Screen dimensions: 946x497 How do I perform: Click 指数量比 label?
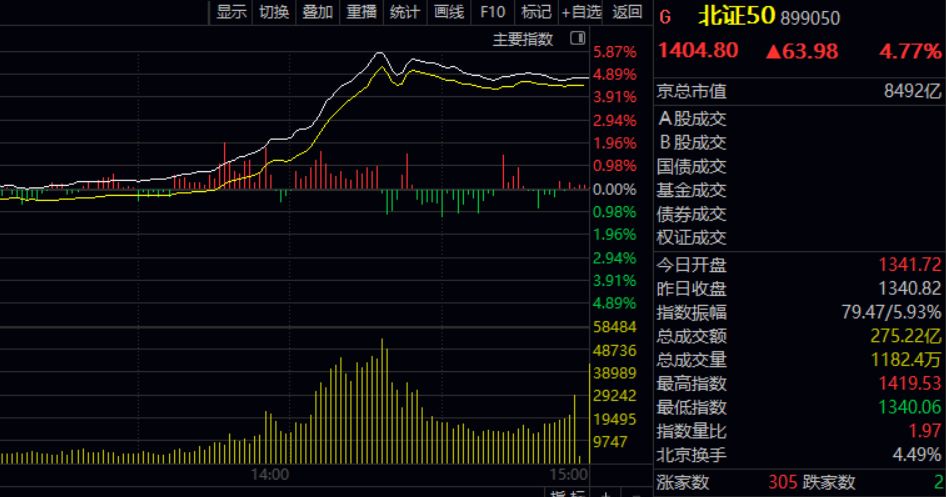691,431
